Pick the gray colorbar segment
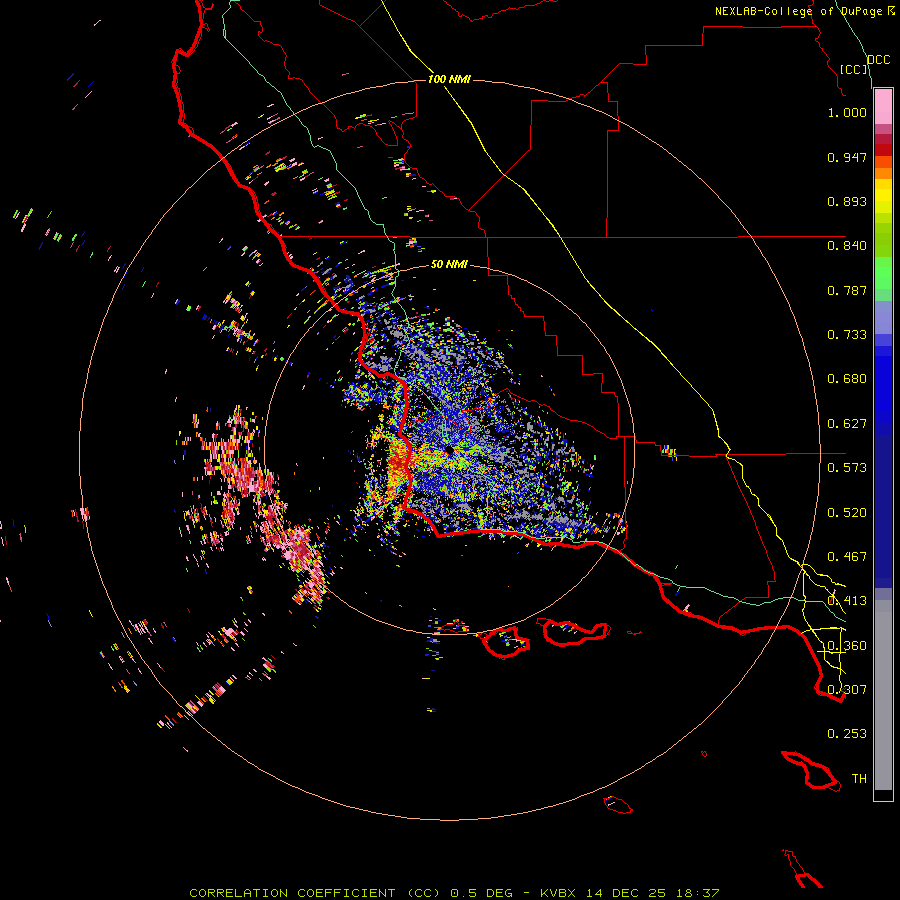Viewport: 900px width, 900px height. click(x=883, y=695)
